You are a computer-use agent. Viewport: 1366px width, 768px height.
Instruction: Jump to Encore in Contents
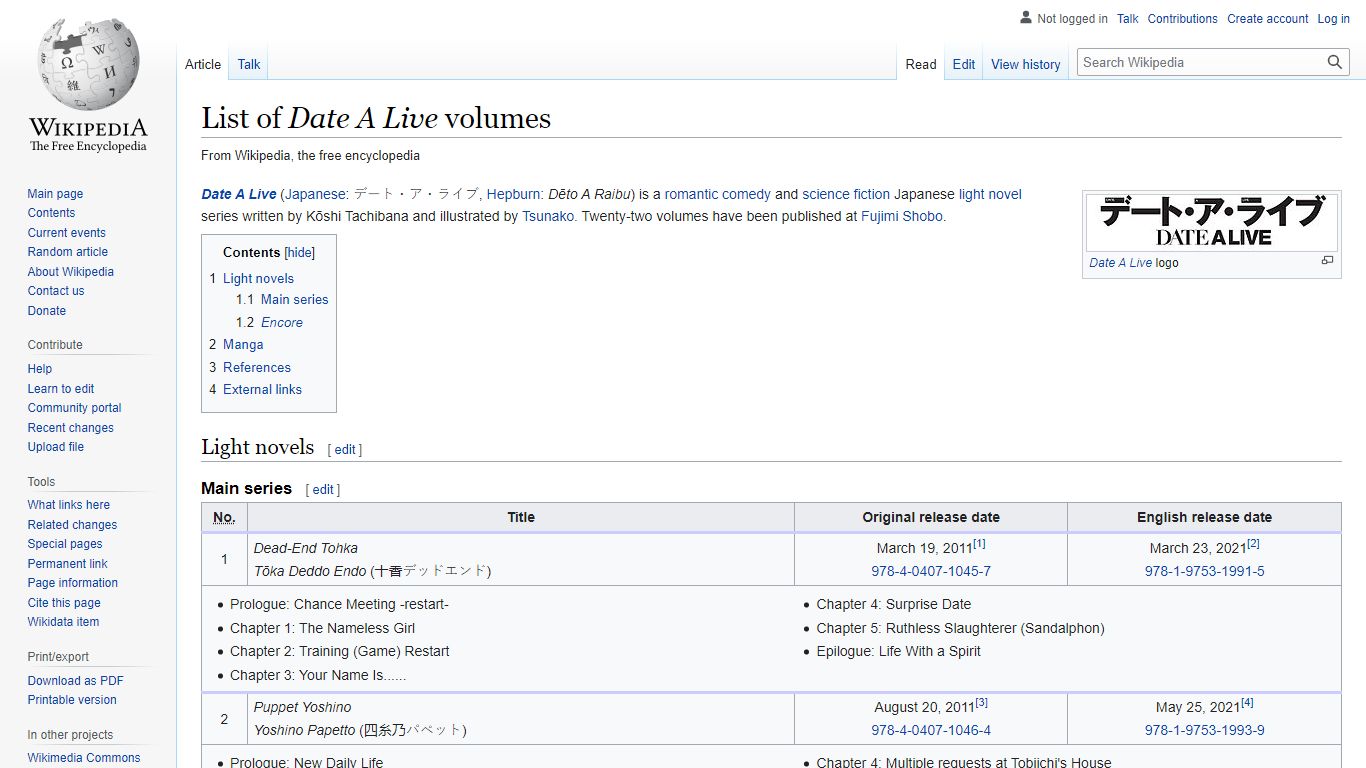coord(282,323)
